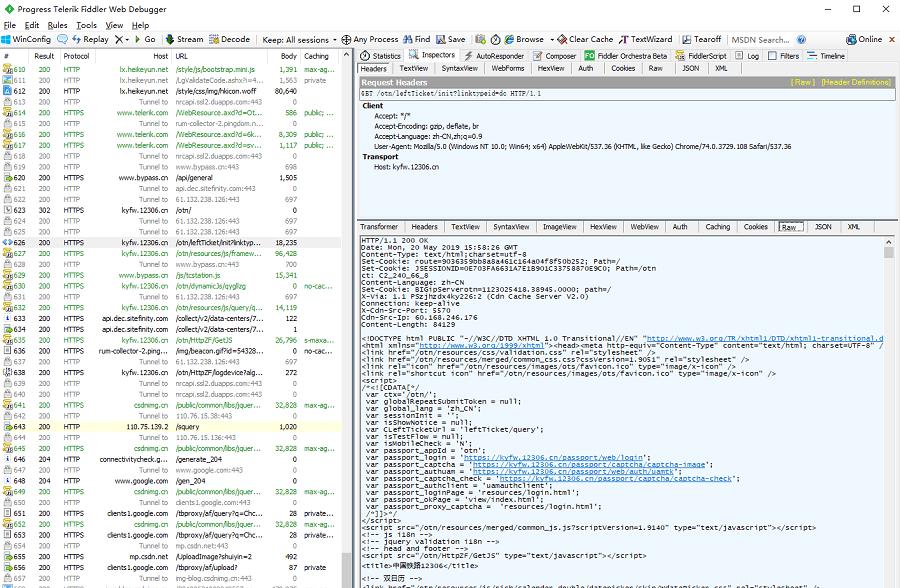Open the Log tab
This screenshot has height=588, width=900.
747,56
